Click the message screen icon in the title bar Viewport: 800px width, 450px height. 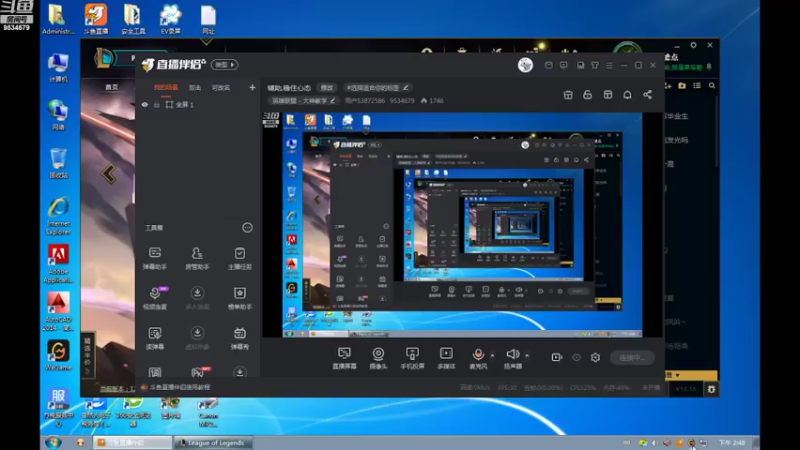(x=564, y=65)
